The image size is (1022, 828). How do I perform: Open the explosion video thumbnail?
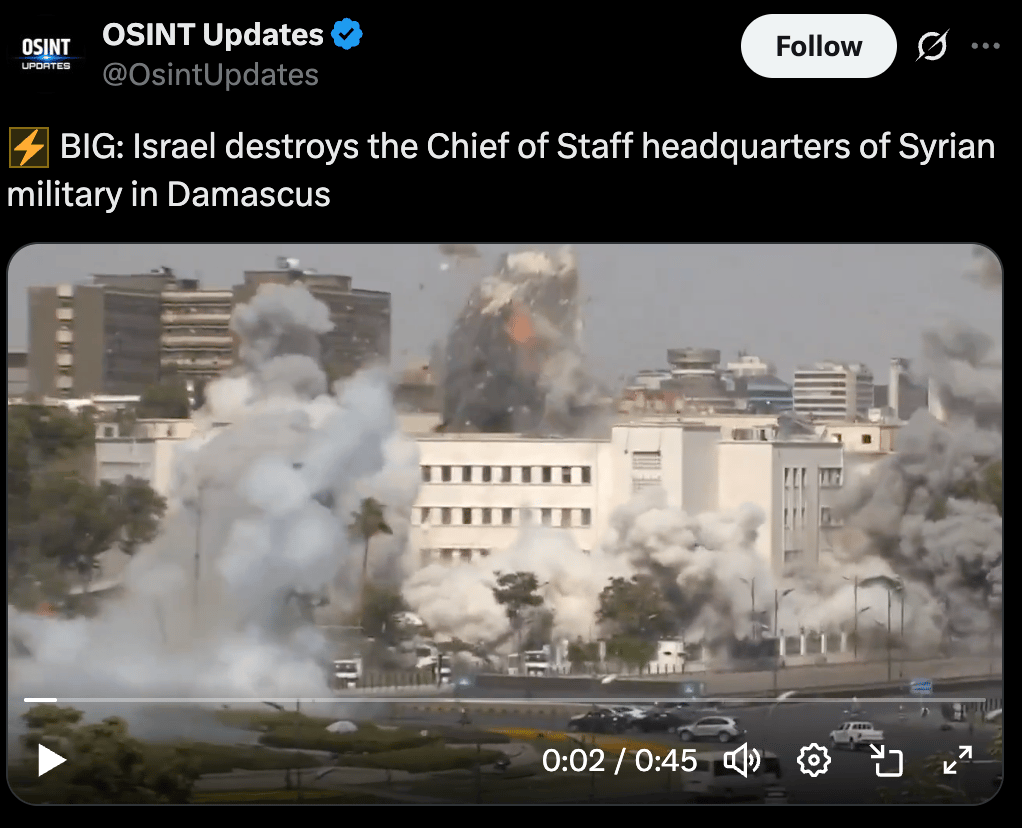coord(504,524)
